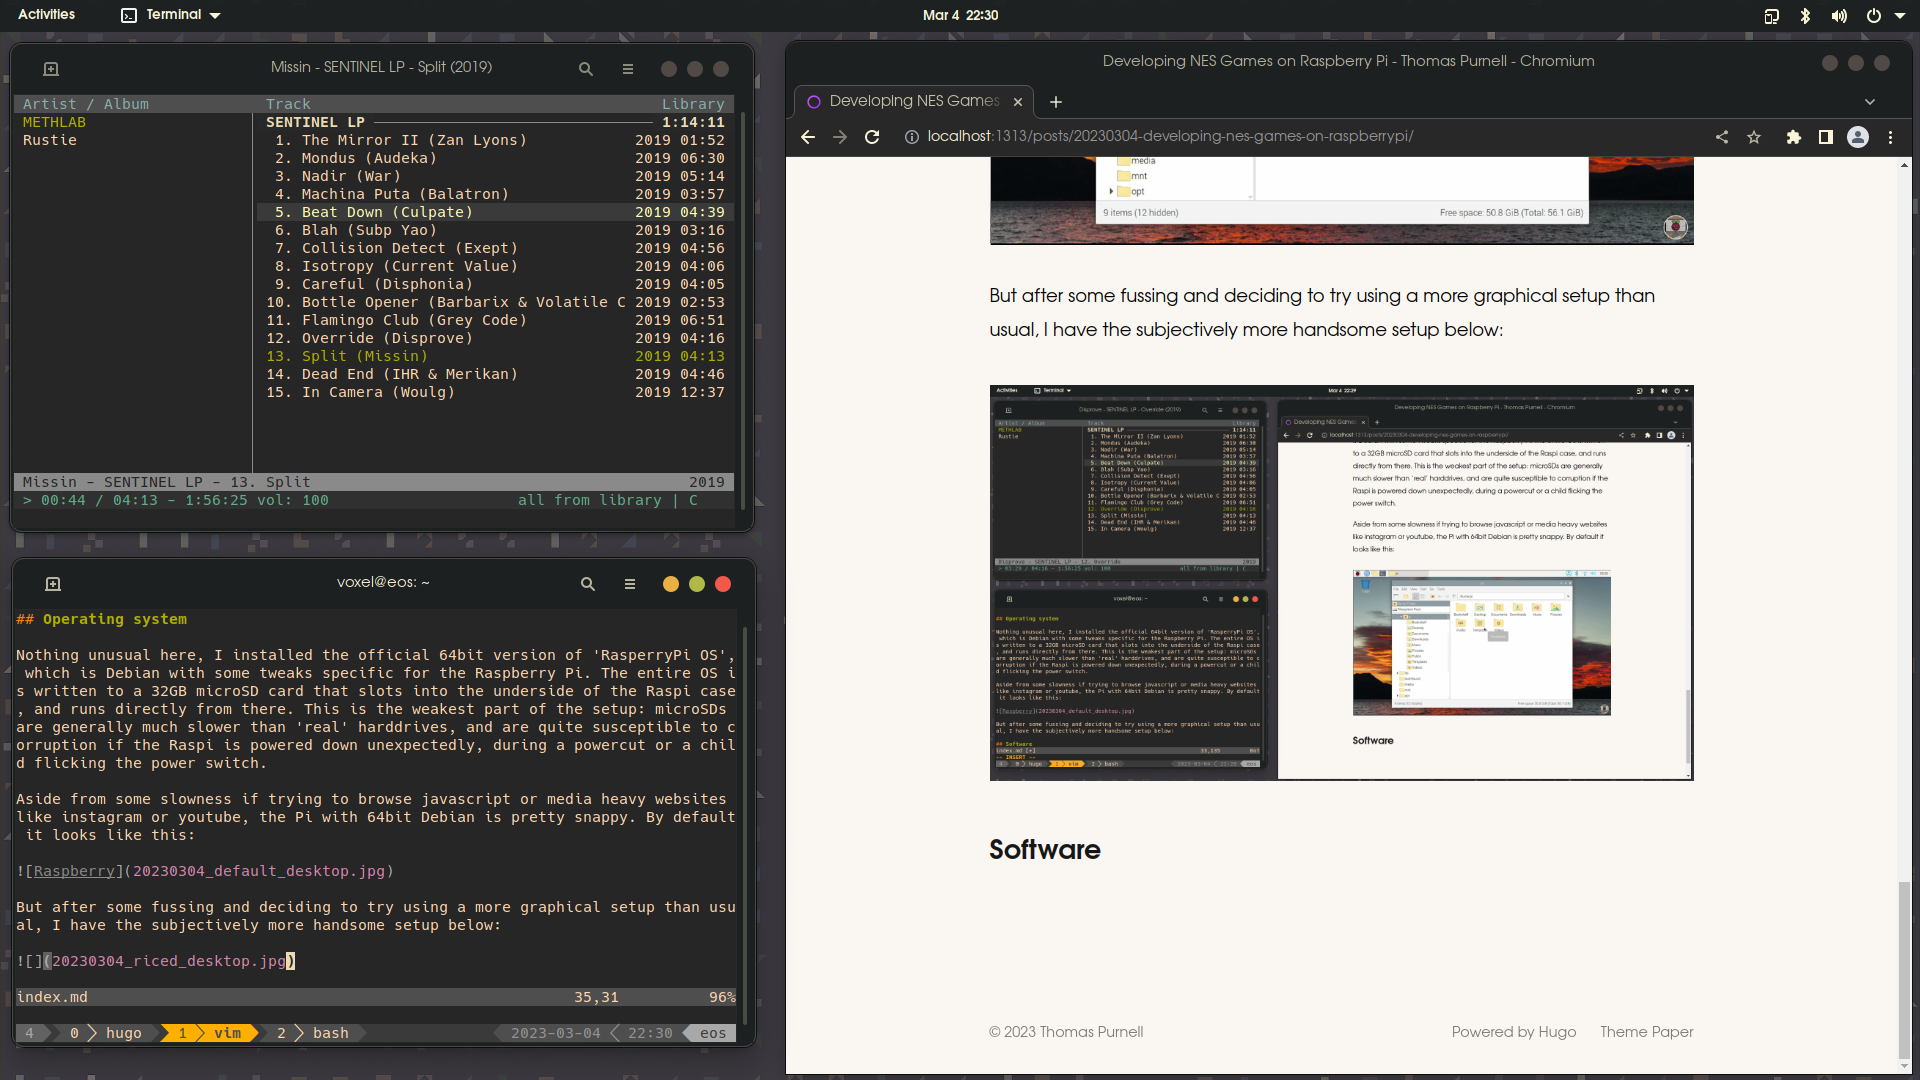Select track 9 Careful (Disphonia)
Screen dimensions: 1920x1080
point(495,284)
